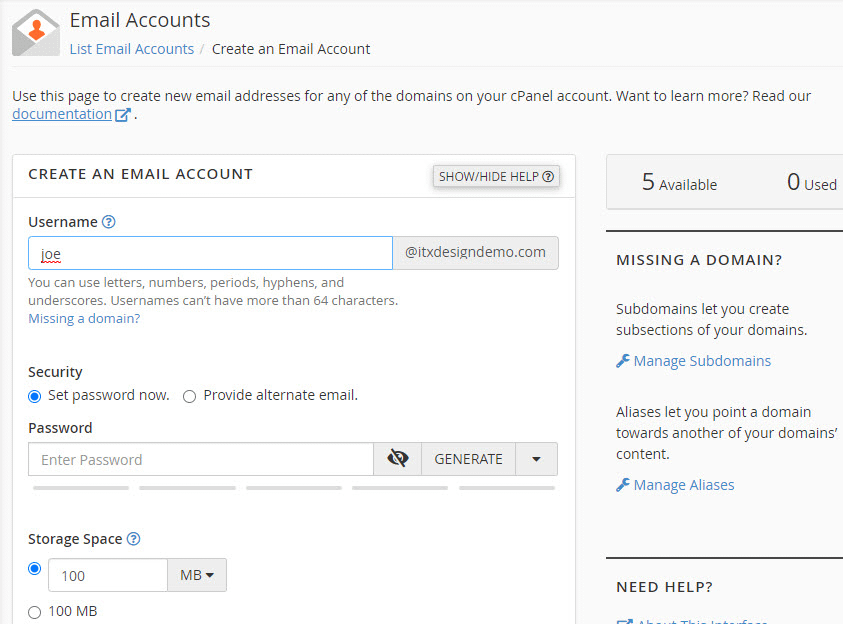Open the Storage Space help question mark
Image resolution: width=843 pixels, height=624 pixels.
click(x=134, y=539)
